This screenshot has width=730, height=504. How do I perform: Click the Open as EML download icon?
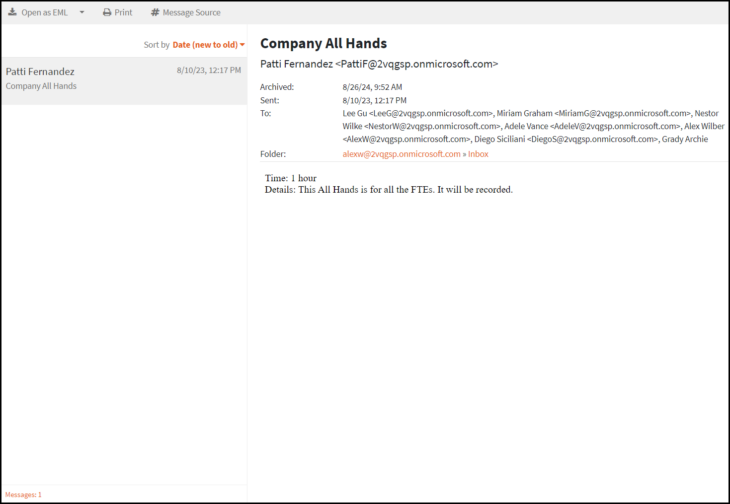click(x=12, y=12)
